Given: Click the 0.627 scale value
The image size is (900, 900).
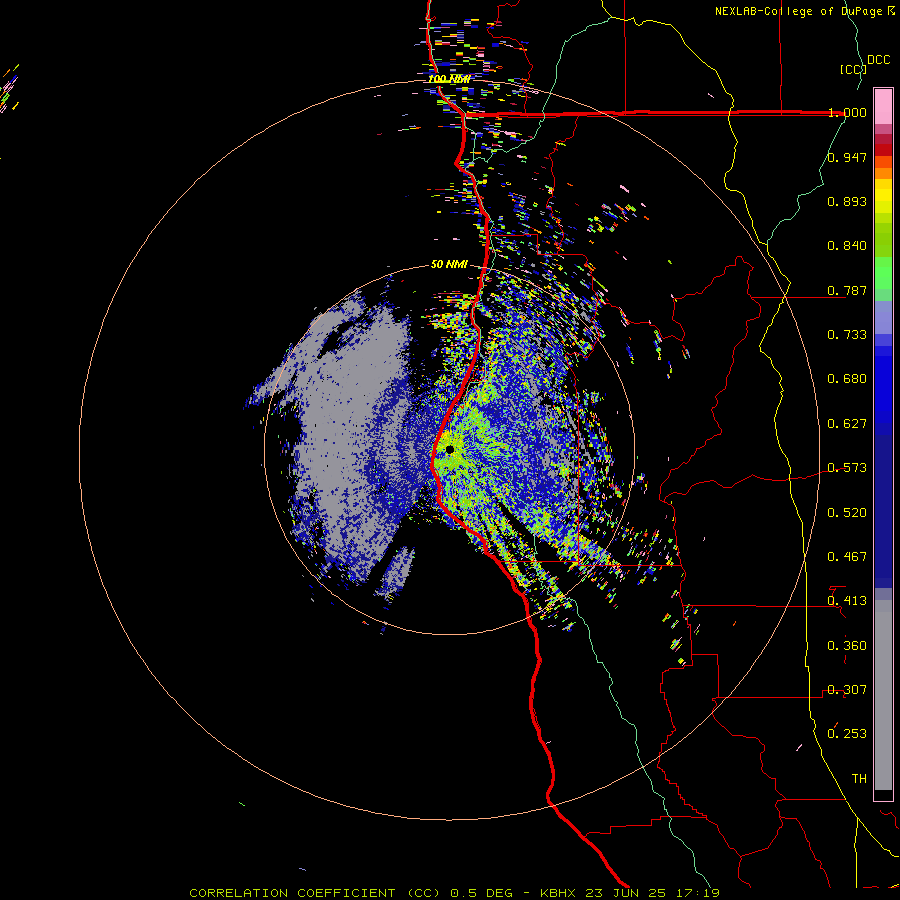Looking at the screenshot, I should [x=847, y=424].
